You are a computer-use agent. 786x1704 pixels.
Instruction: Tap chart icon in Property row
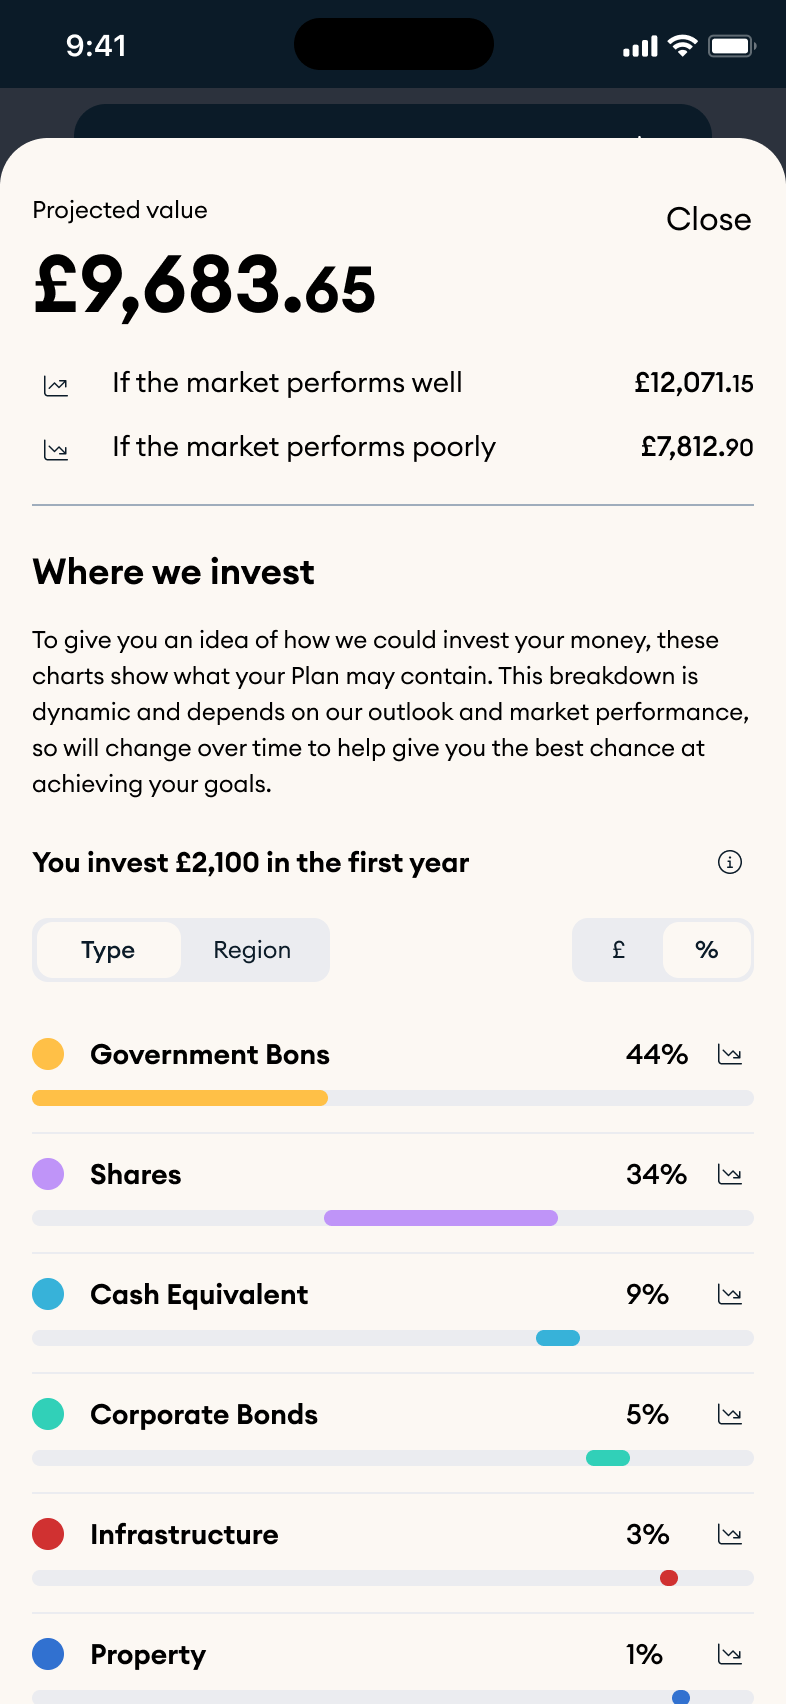tap(730, 1655)
